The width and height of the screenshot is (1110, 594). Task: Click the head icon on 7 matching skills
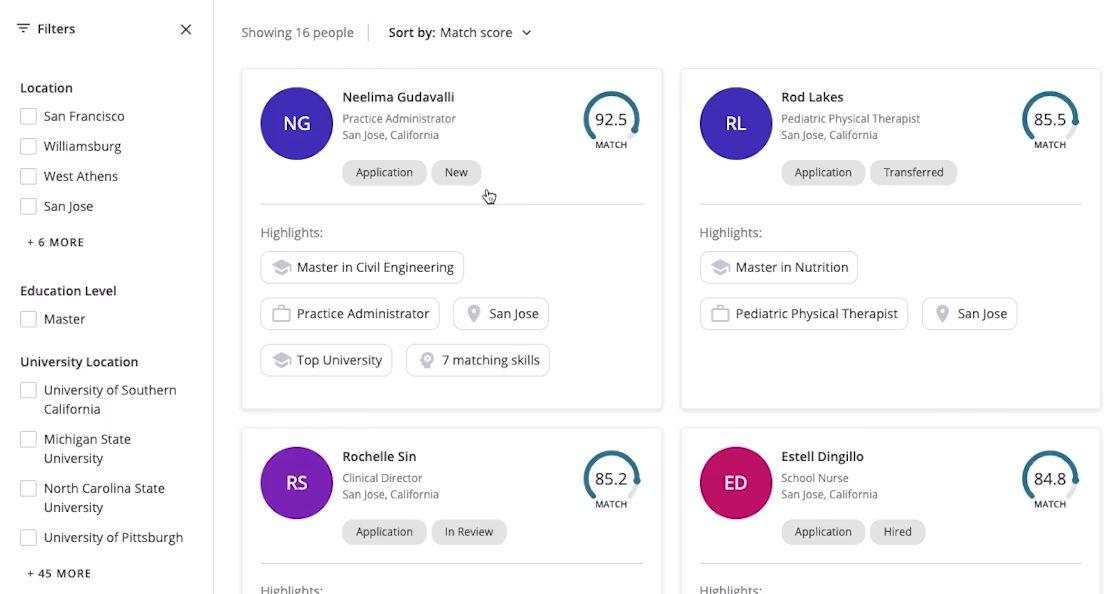[427, 360]
